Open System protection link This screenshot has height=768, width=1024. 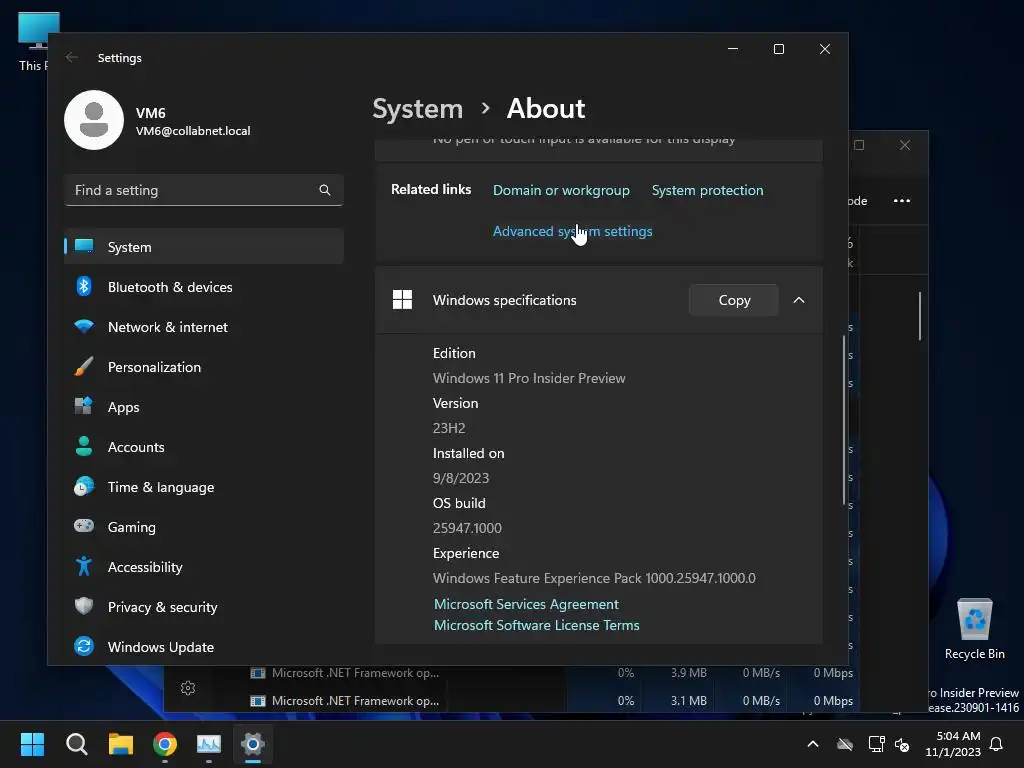point(707,190)
